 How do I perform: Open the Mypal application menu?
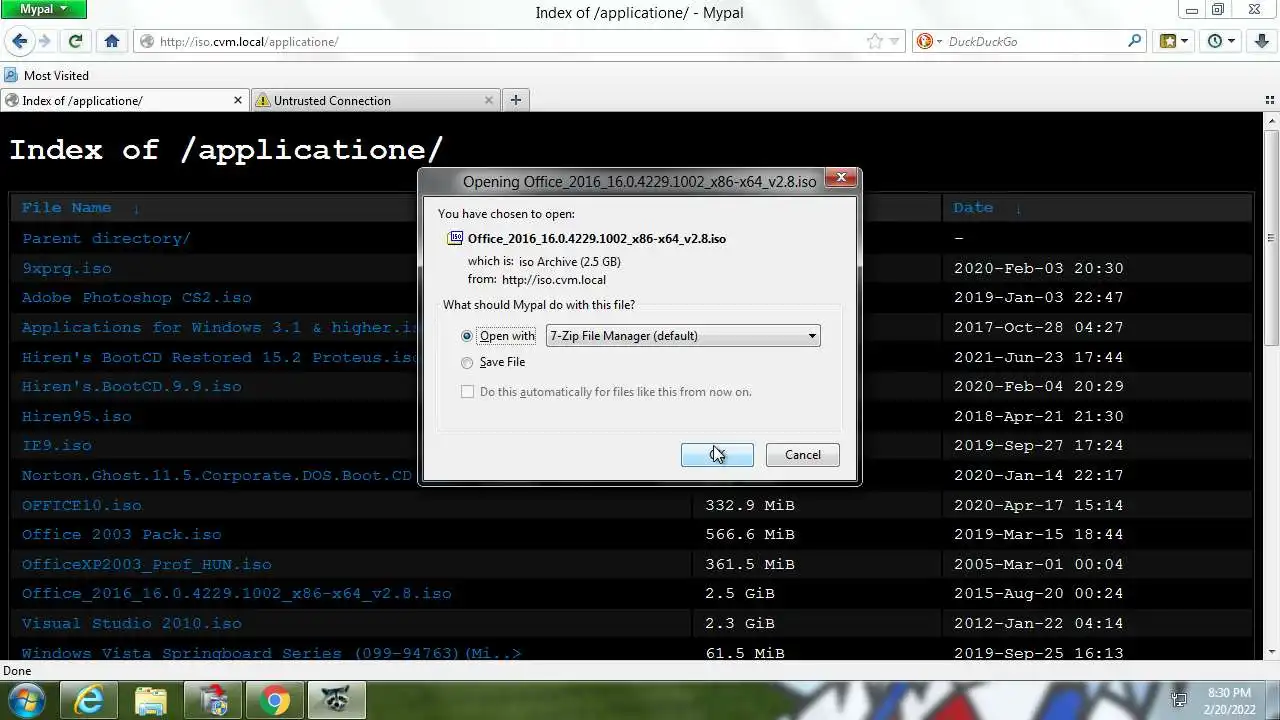click(43, 9)
